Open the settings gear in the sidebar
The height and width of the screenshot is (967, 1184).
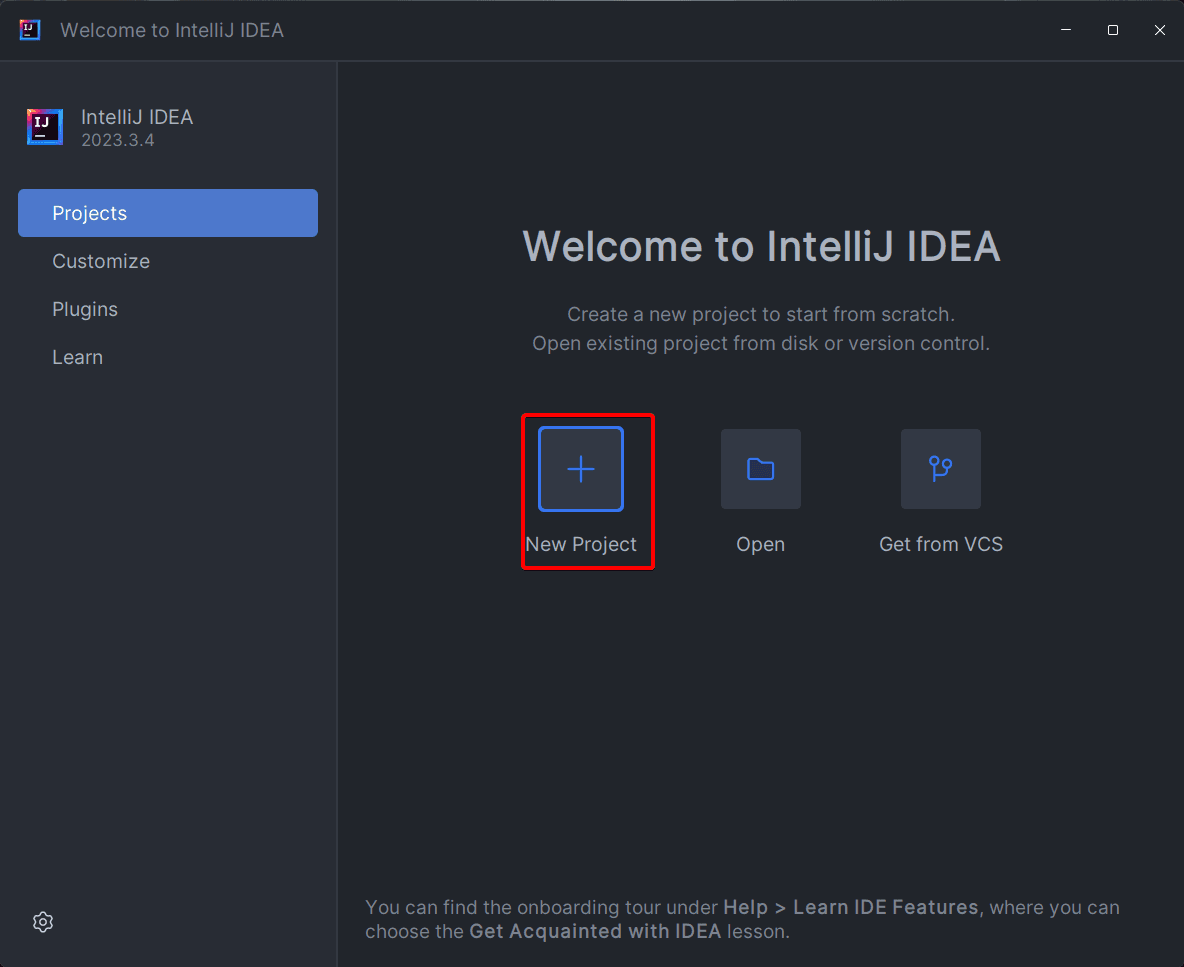[x=43, y=922]
